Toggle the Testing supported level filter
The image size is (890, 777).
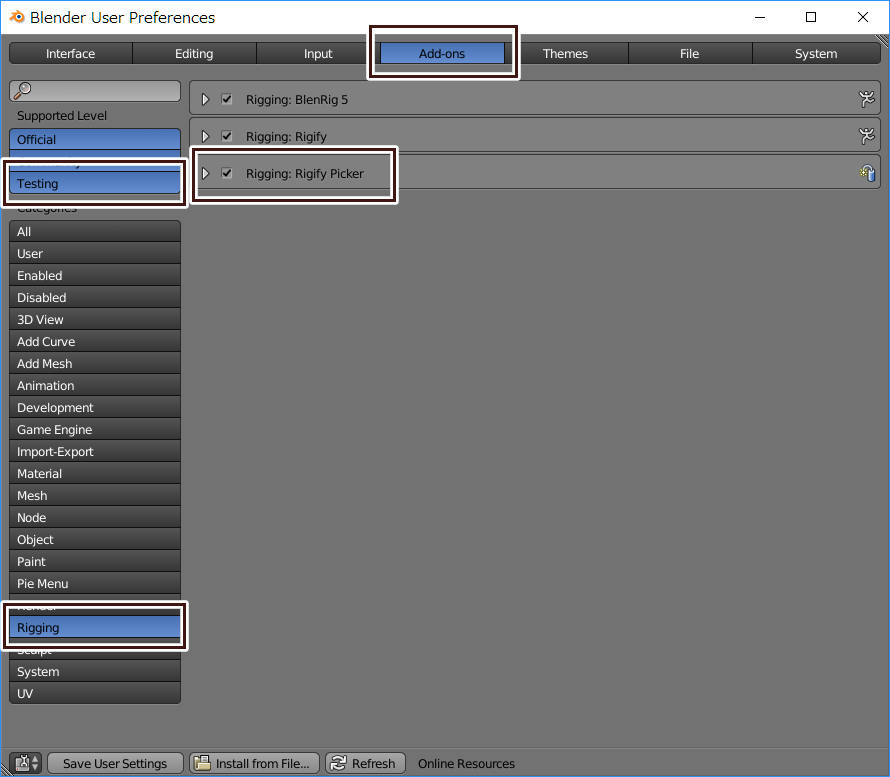coord(95,183)
